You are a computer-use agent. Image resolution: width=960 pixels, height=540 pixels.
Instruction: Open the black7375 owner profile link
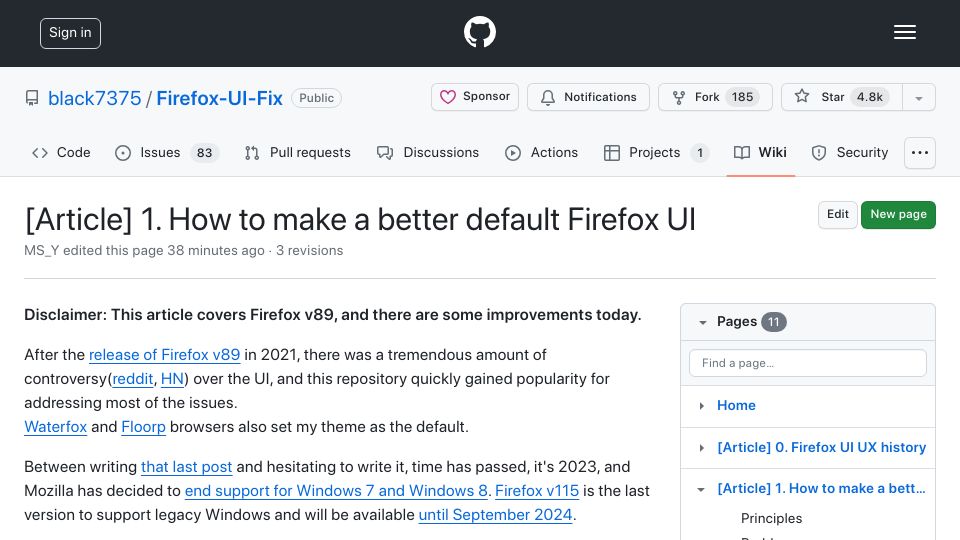(x=94, y=98)
